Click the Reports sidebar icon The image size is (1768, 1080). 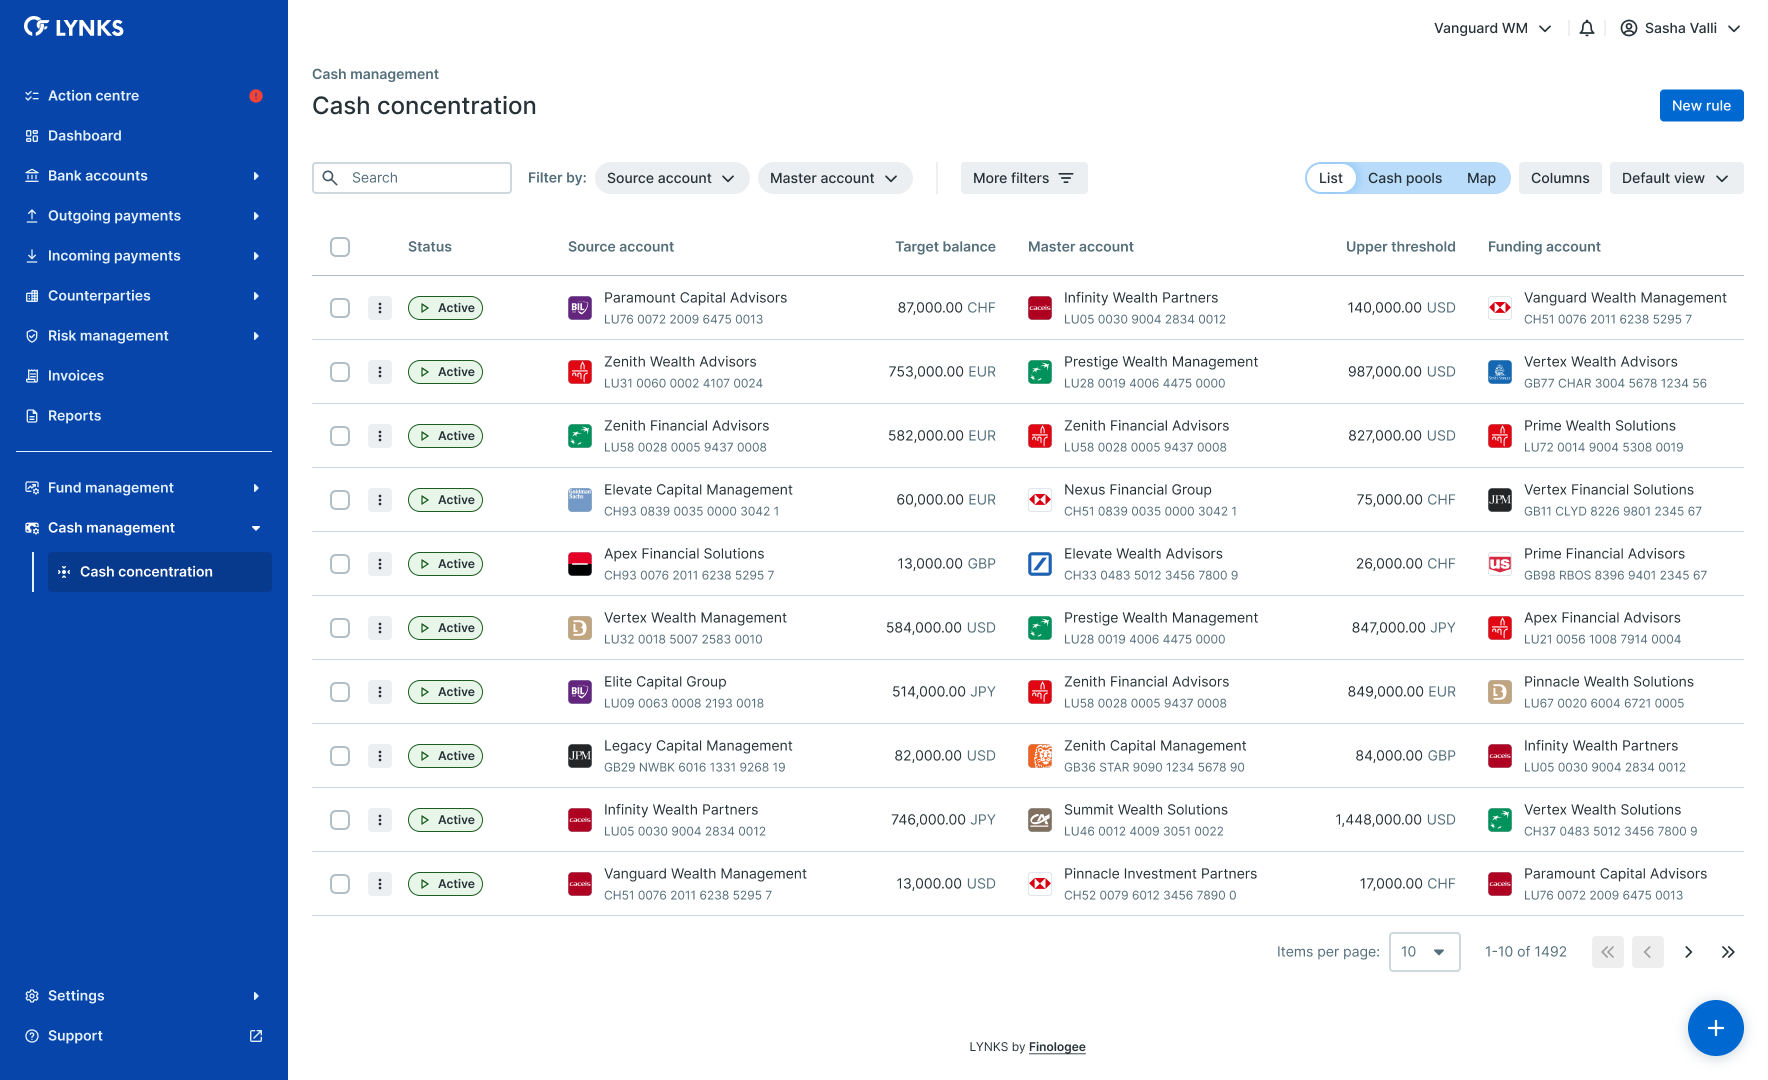coord(32,416)
